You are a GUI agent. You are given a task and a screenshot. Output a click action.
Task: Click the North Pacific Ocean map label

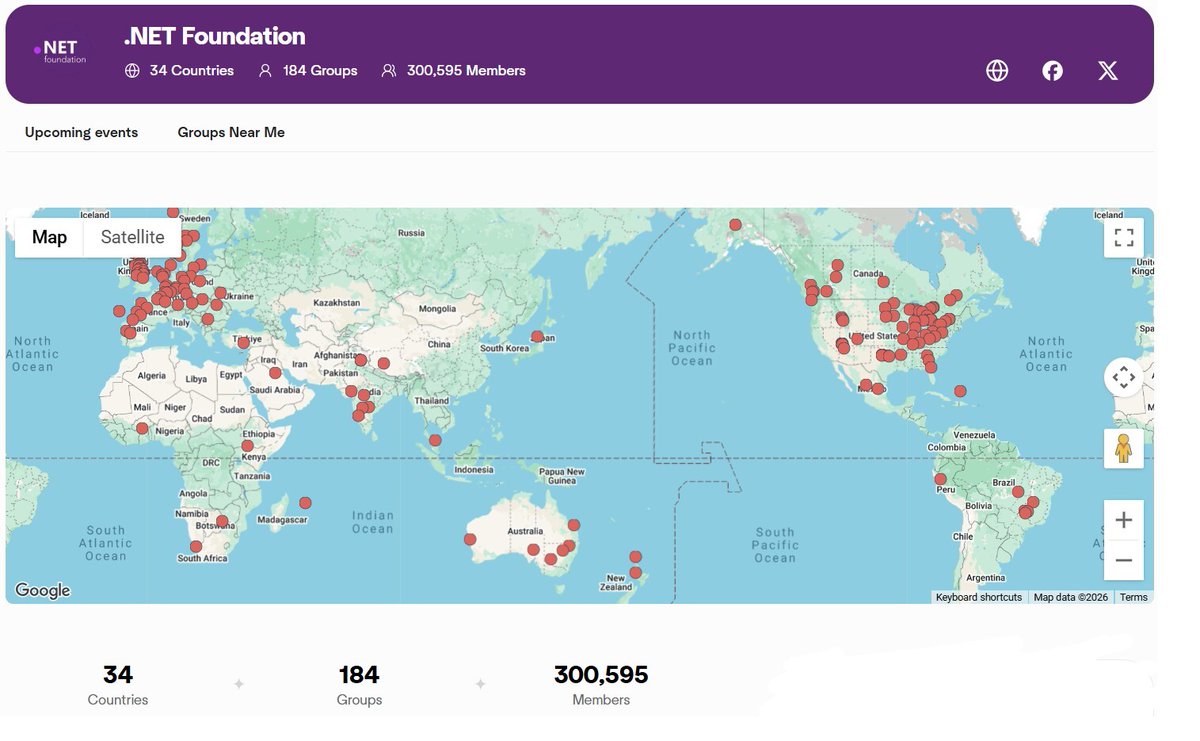click(692, 348)
